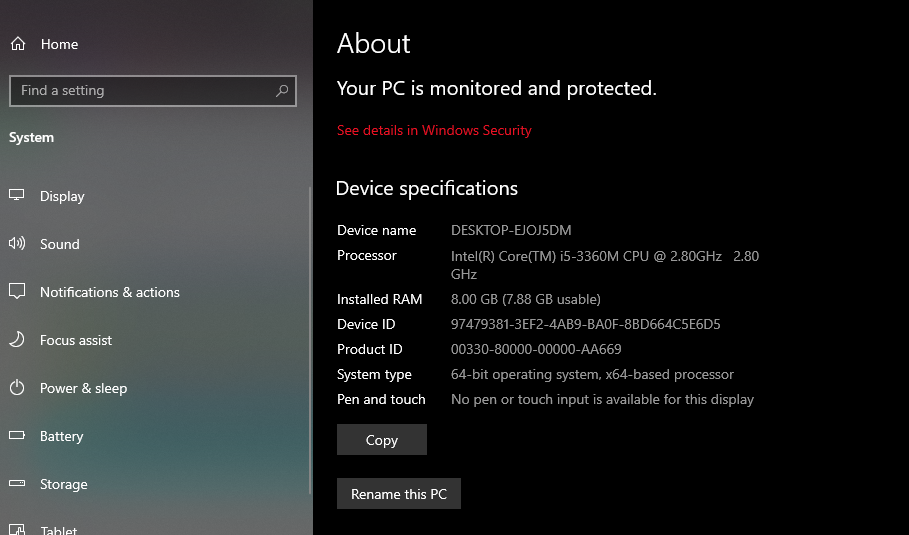The height and width of the screenshot is (535, 909).
Task: Click No pen or touch input text
Action: (602, 399)
